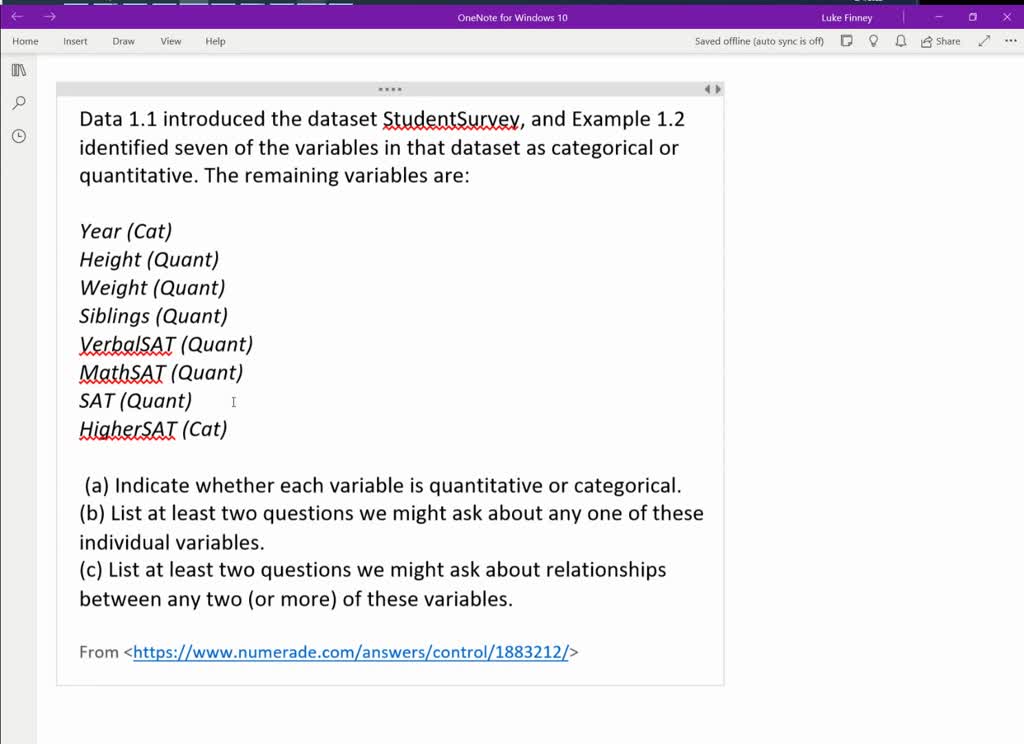The height and width of the screenshot is (744, 1024).
Task: Show Recent Notes via the clock icon
Action: point(18,136)
